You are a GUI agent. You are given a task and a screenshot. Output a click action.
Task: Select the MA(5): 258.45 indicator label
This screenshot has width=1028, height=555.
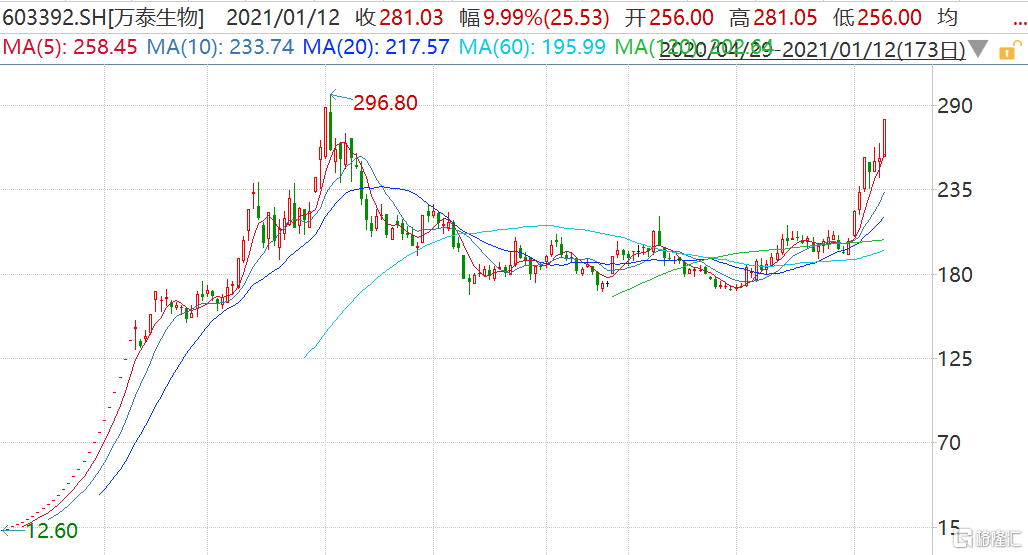click(x=70, y=47)
